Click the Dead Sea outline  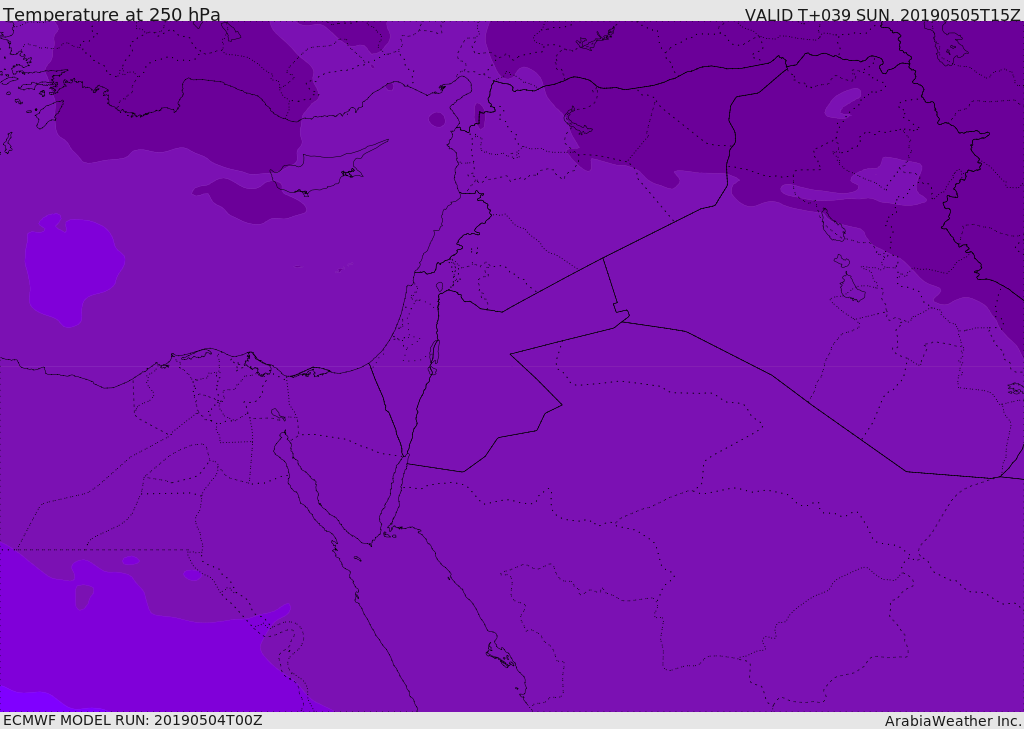tap(434, 354)
